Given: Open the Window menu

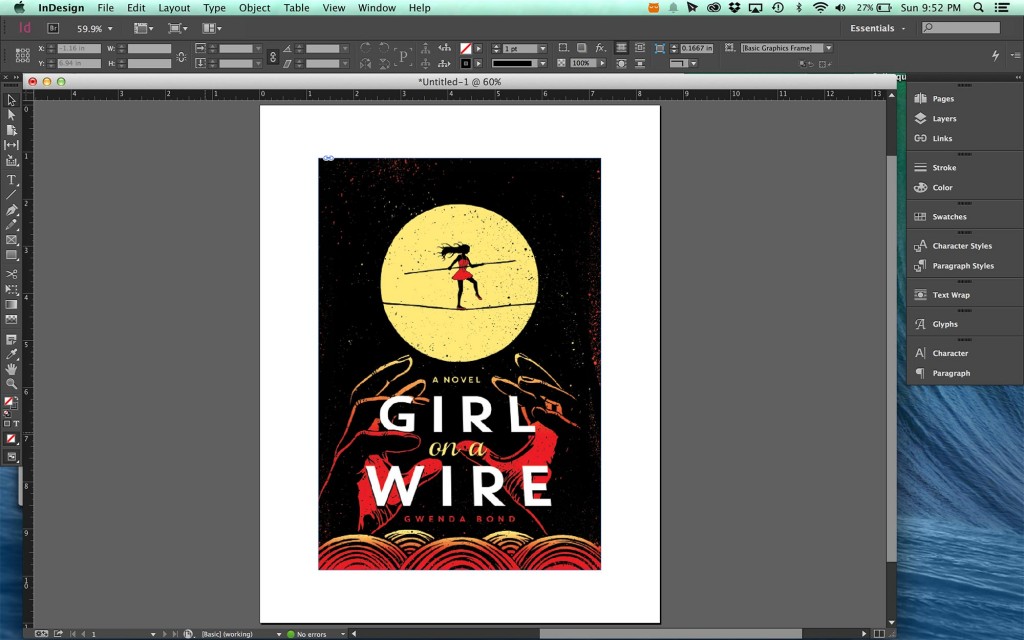Looking at the screenshot, I should pyautogui.click(x=377, y=8).
